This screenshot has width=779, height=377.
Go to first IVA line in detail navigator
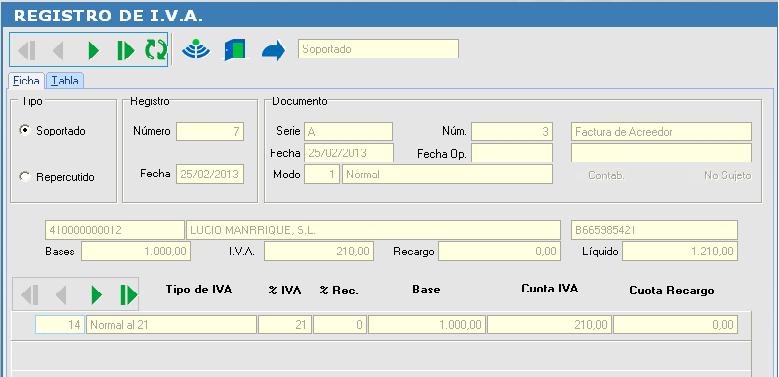point(30,296)
